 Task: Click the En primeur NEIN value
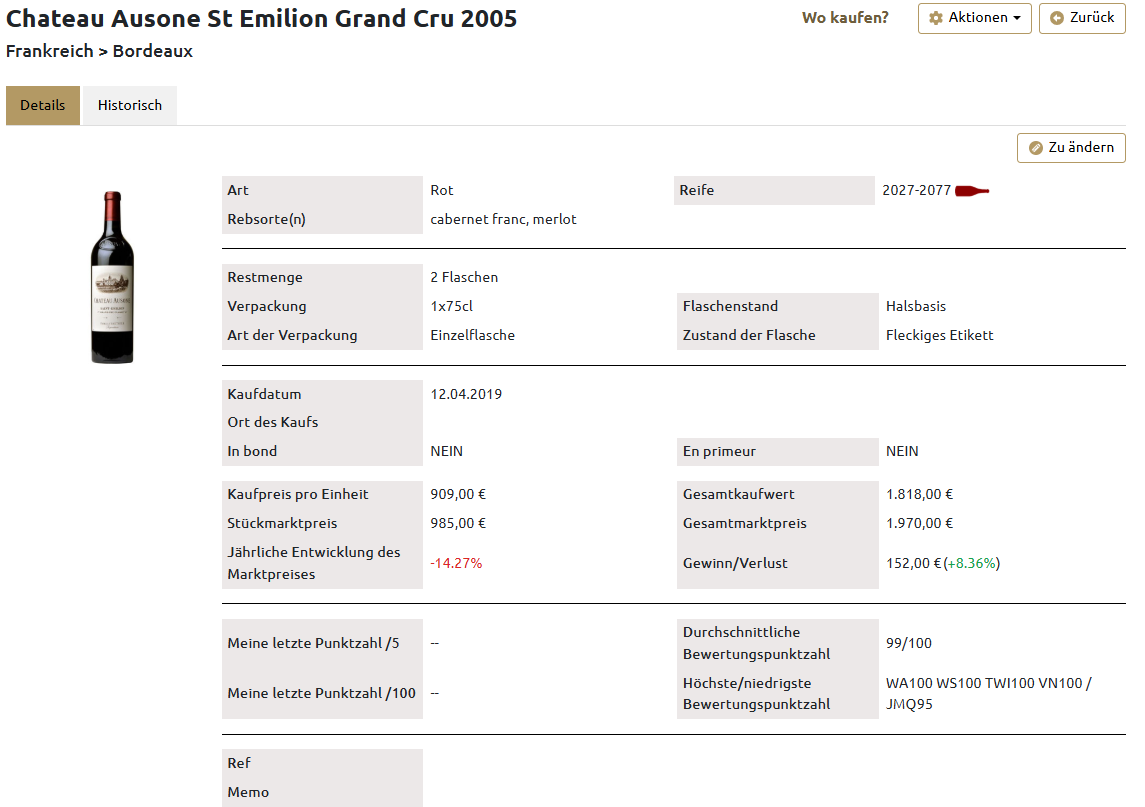tap(902, 451)
